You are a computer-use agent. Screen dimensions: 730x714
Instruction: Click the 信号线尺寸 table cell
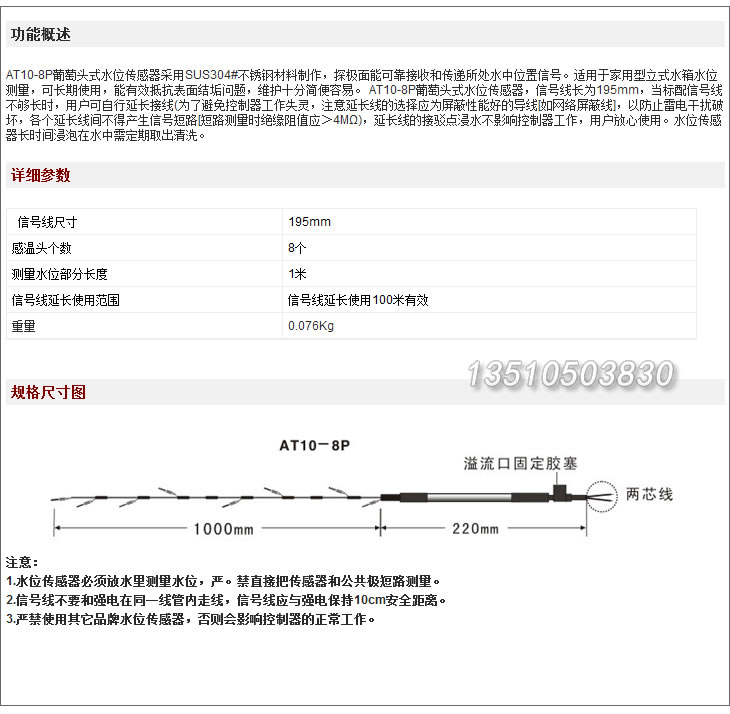click(x=144, y=222)
